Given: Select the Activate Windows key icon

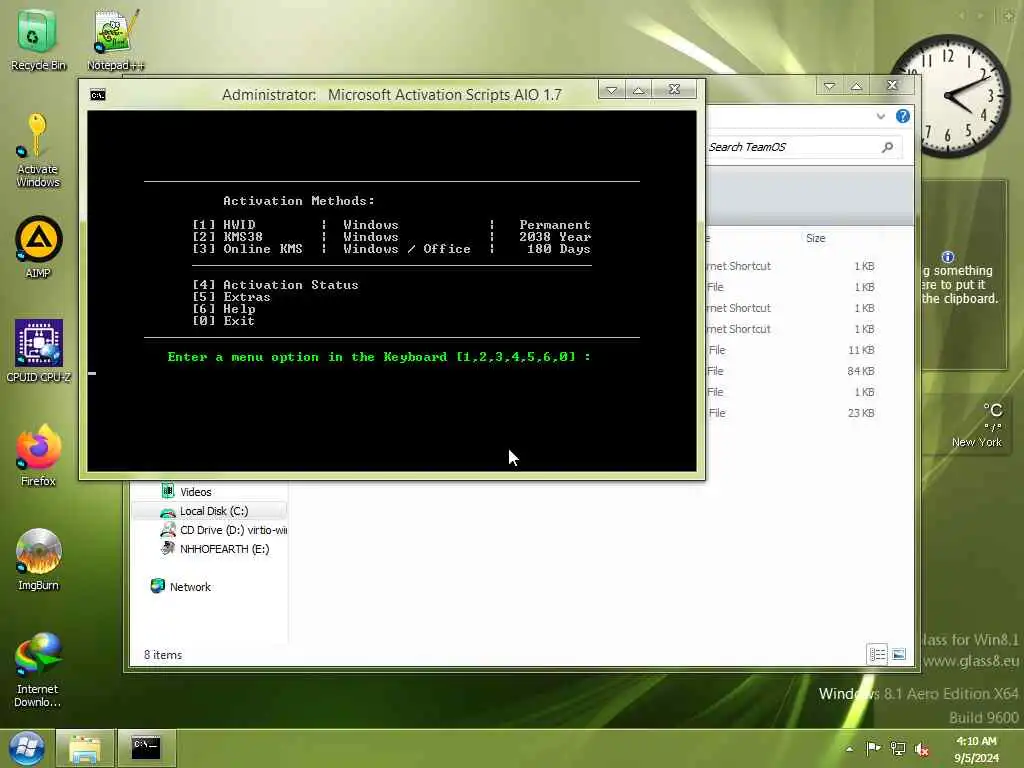Looking at the screenshot, I should [x=37, y=150].
